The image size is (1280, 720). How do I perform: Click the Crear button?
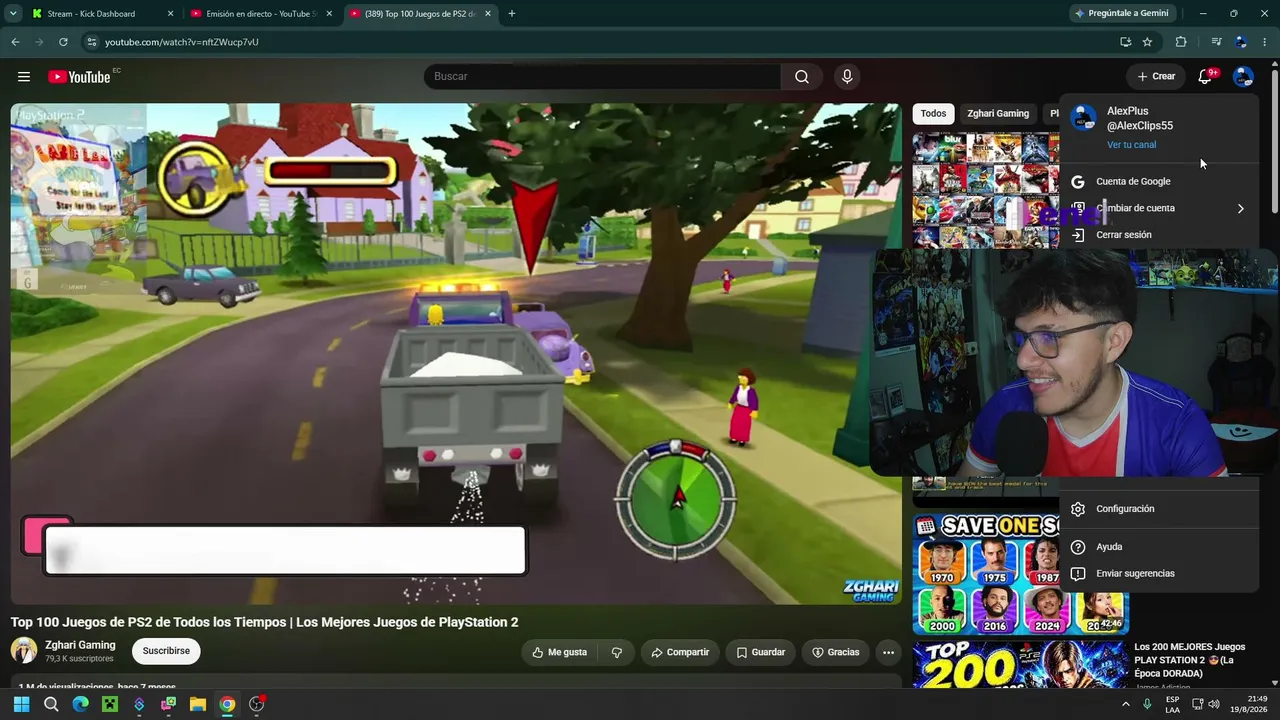pos(1156,77)
